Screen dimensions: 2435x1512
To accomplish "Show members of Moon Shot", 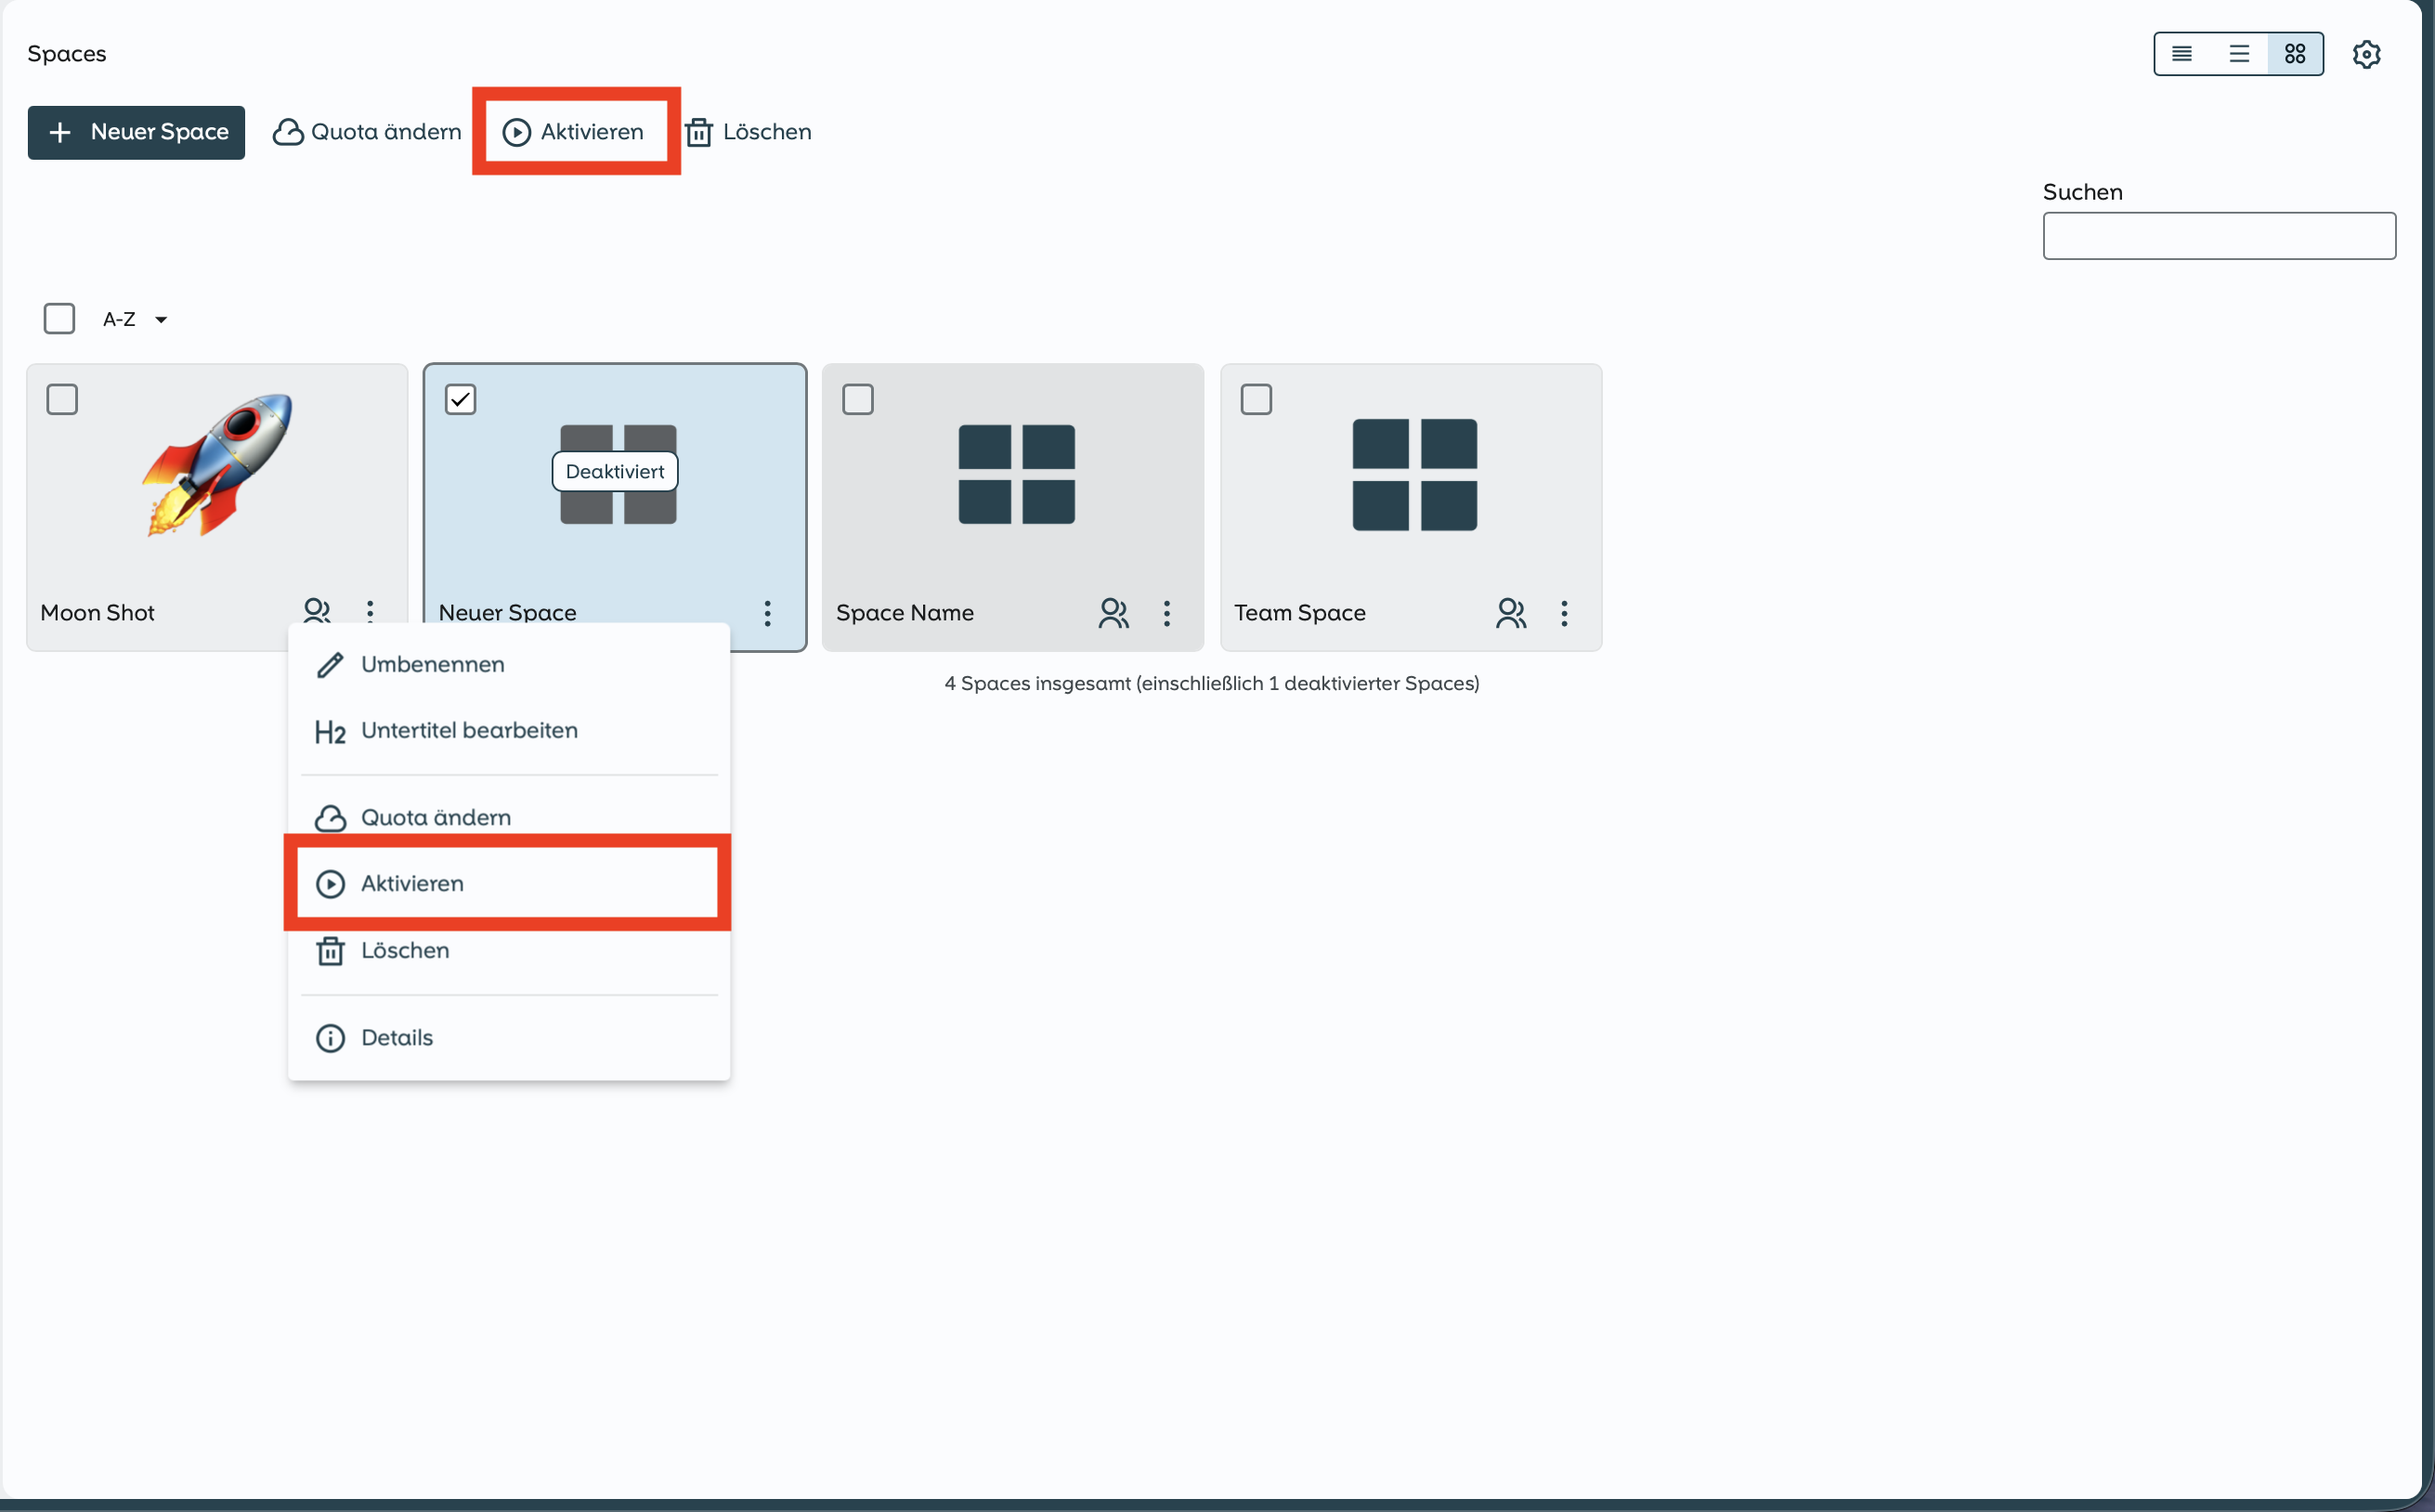I will 317,610.
